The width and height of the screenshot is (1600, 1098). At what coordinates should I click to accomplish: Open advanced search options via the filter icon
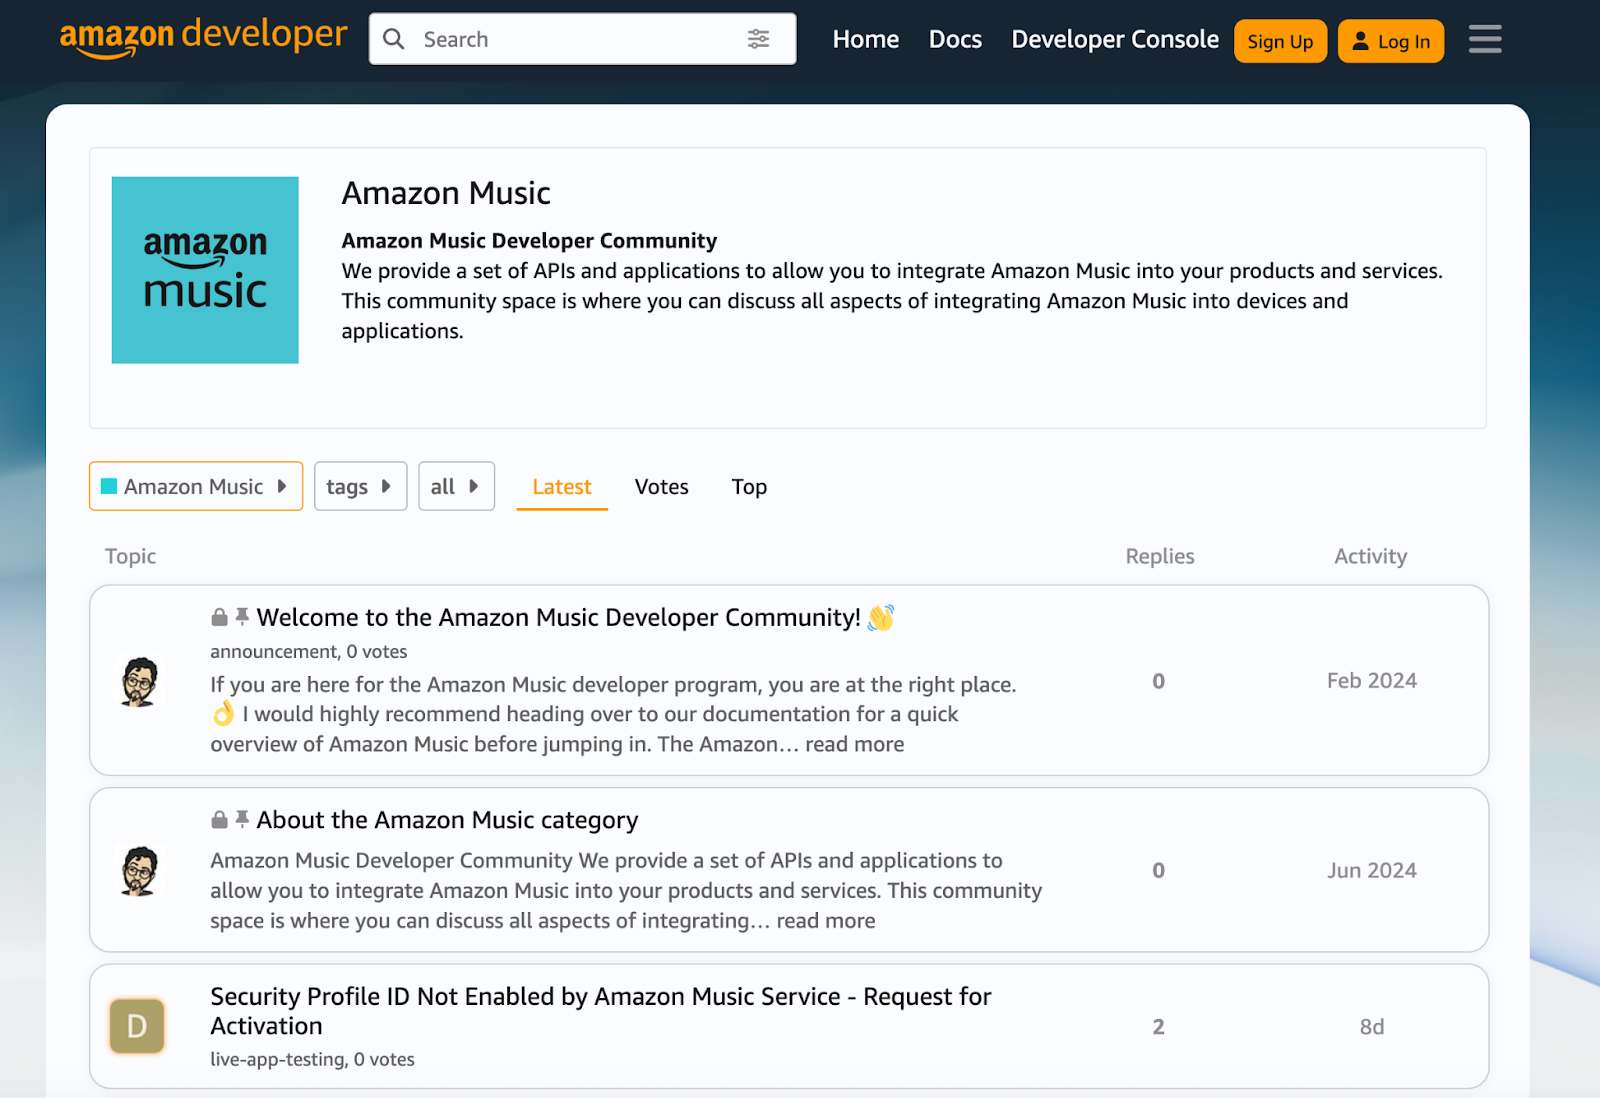pyautogui.click(x=760, y=38)
